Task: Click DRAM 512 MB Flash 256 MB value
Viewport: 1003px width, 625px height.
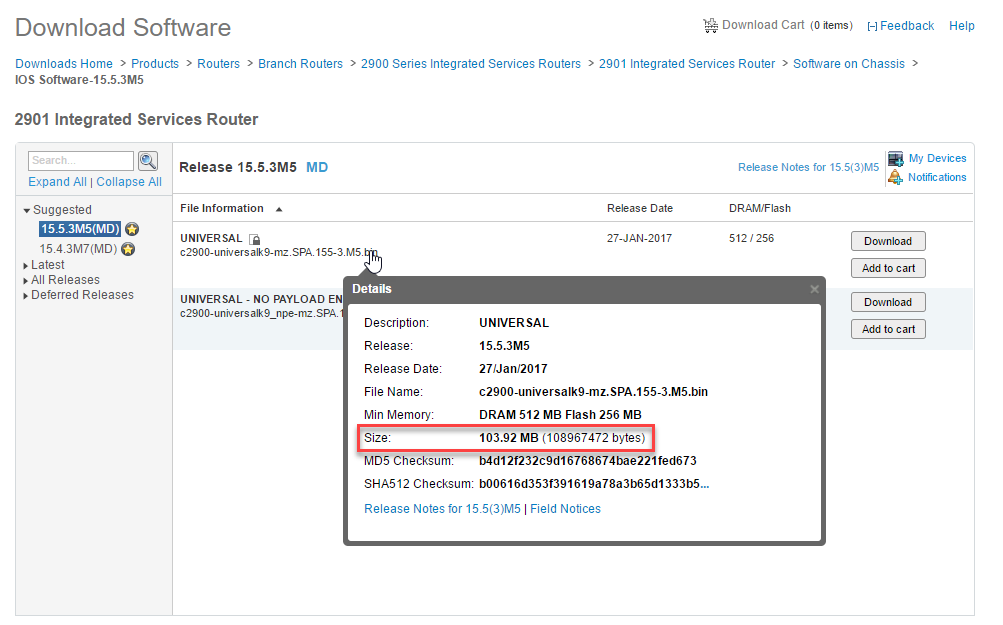Action: (560, 415)
